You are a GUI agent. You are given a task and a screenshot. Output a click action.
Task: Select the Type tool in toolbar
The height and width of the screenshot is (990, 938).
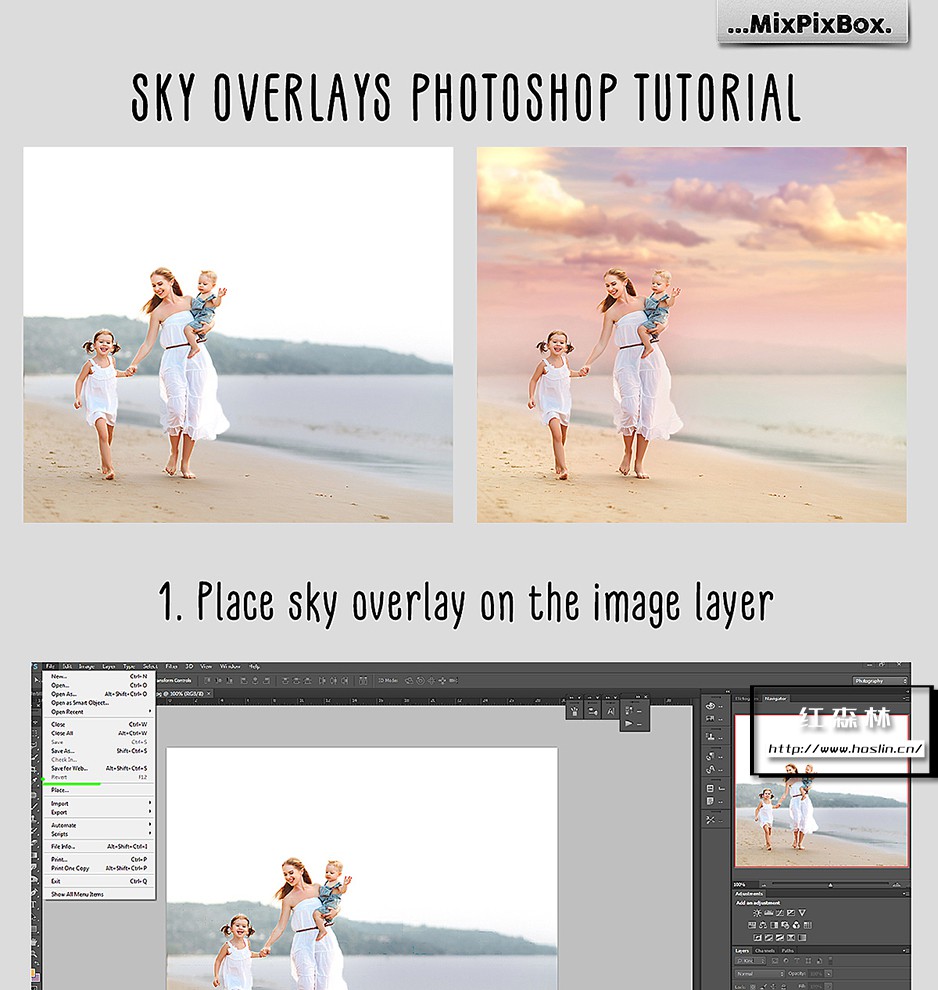35,904
